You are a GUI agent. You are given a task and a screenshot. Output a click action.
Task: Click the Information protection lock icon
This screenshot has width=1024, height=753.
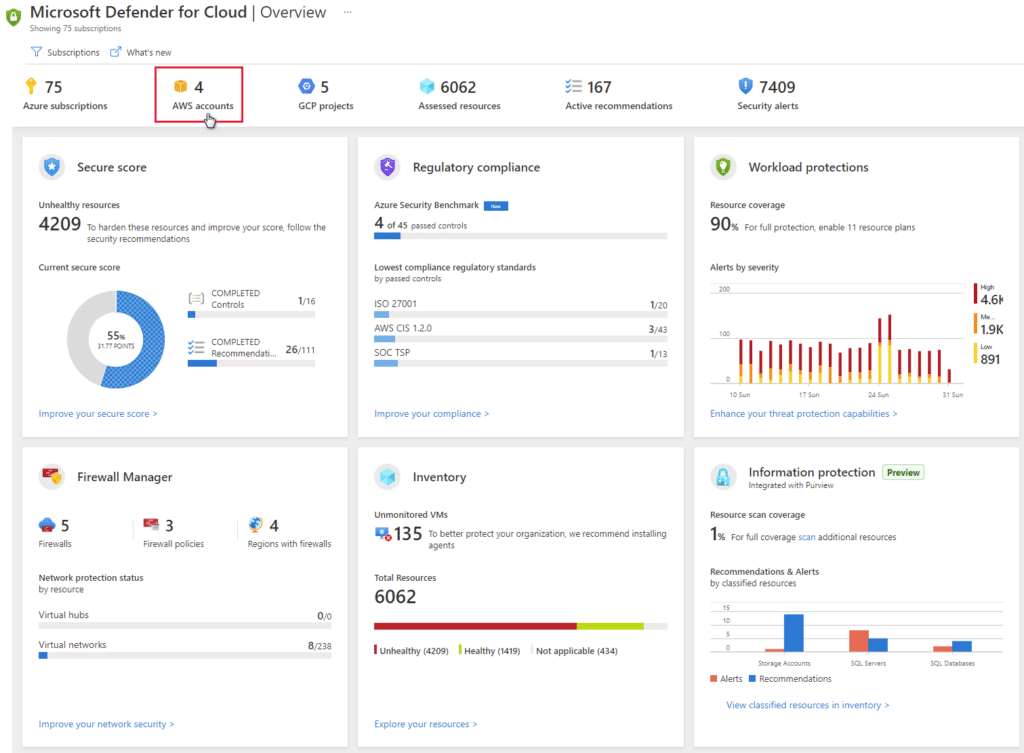tap(723, 477)
